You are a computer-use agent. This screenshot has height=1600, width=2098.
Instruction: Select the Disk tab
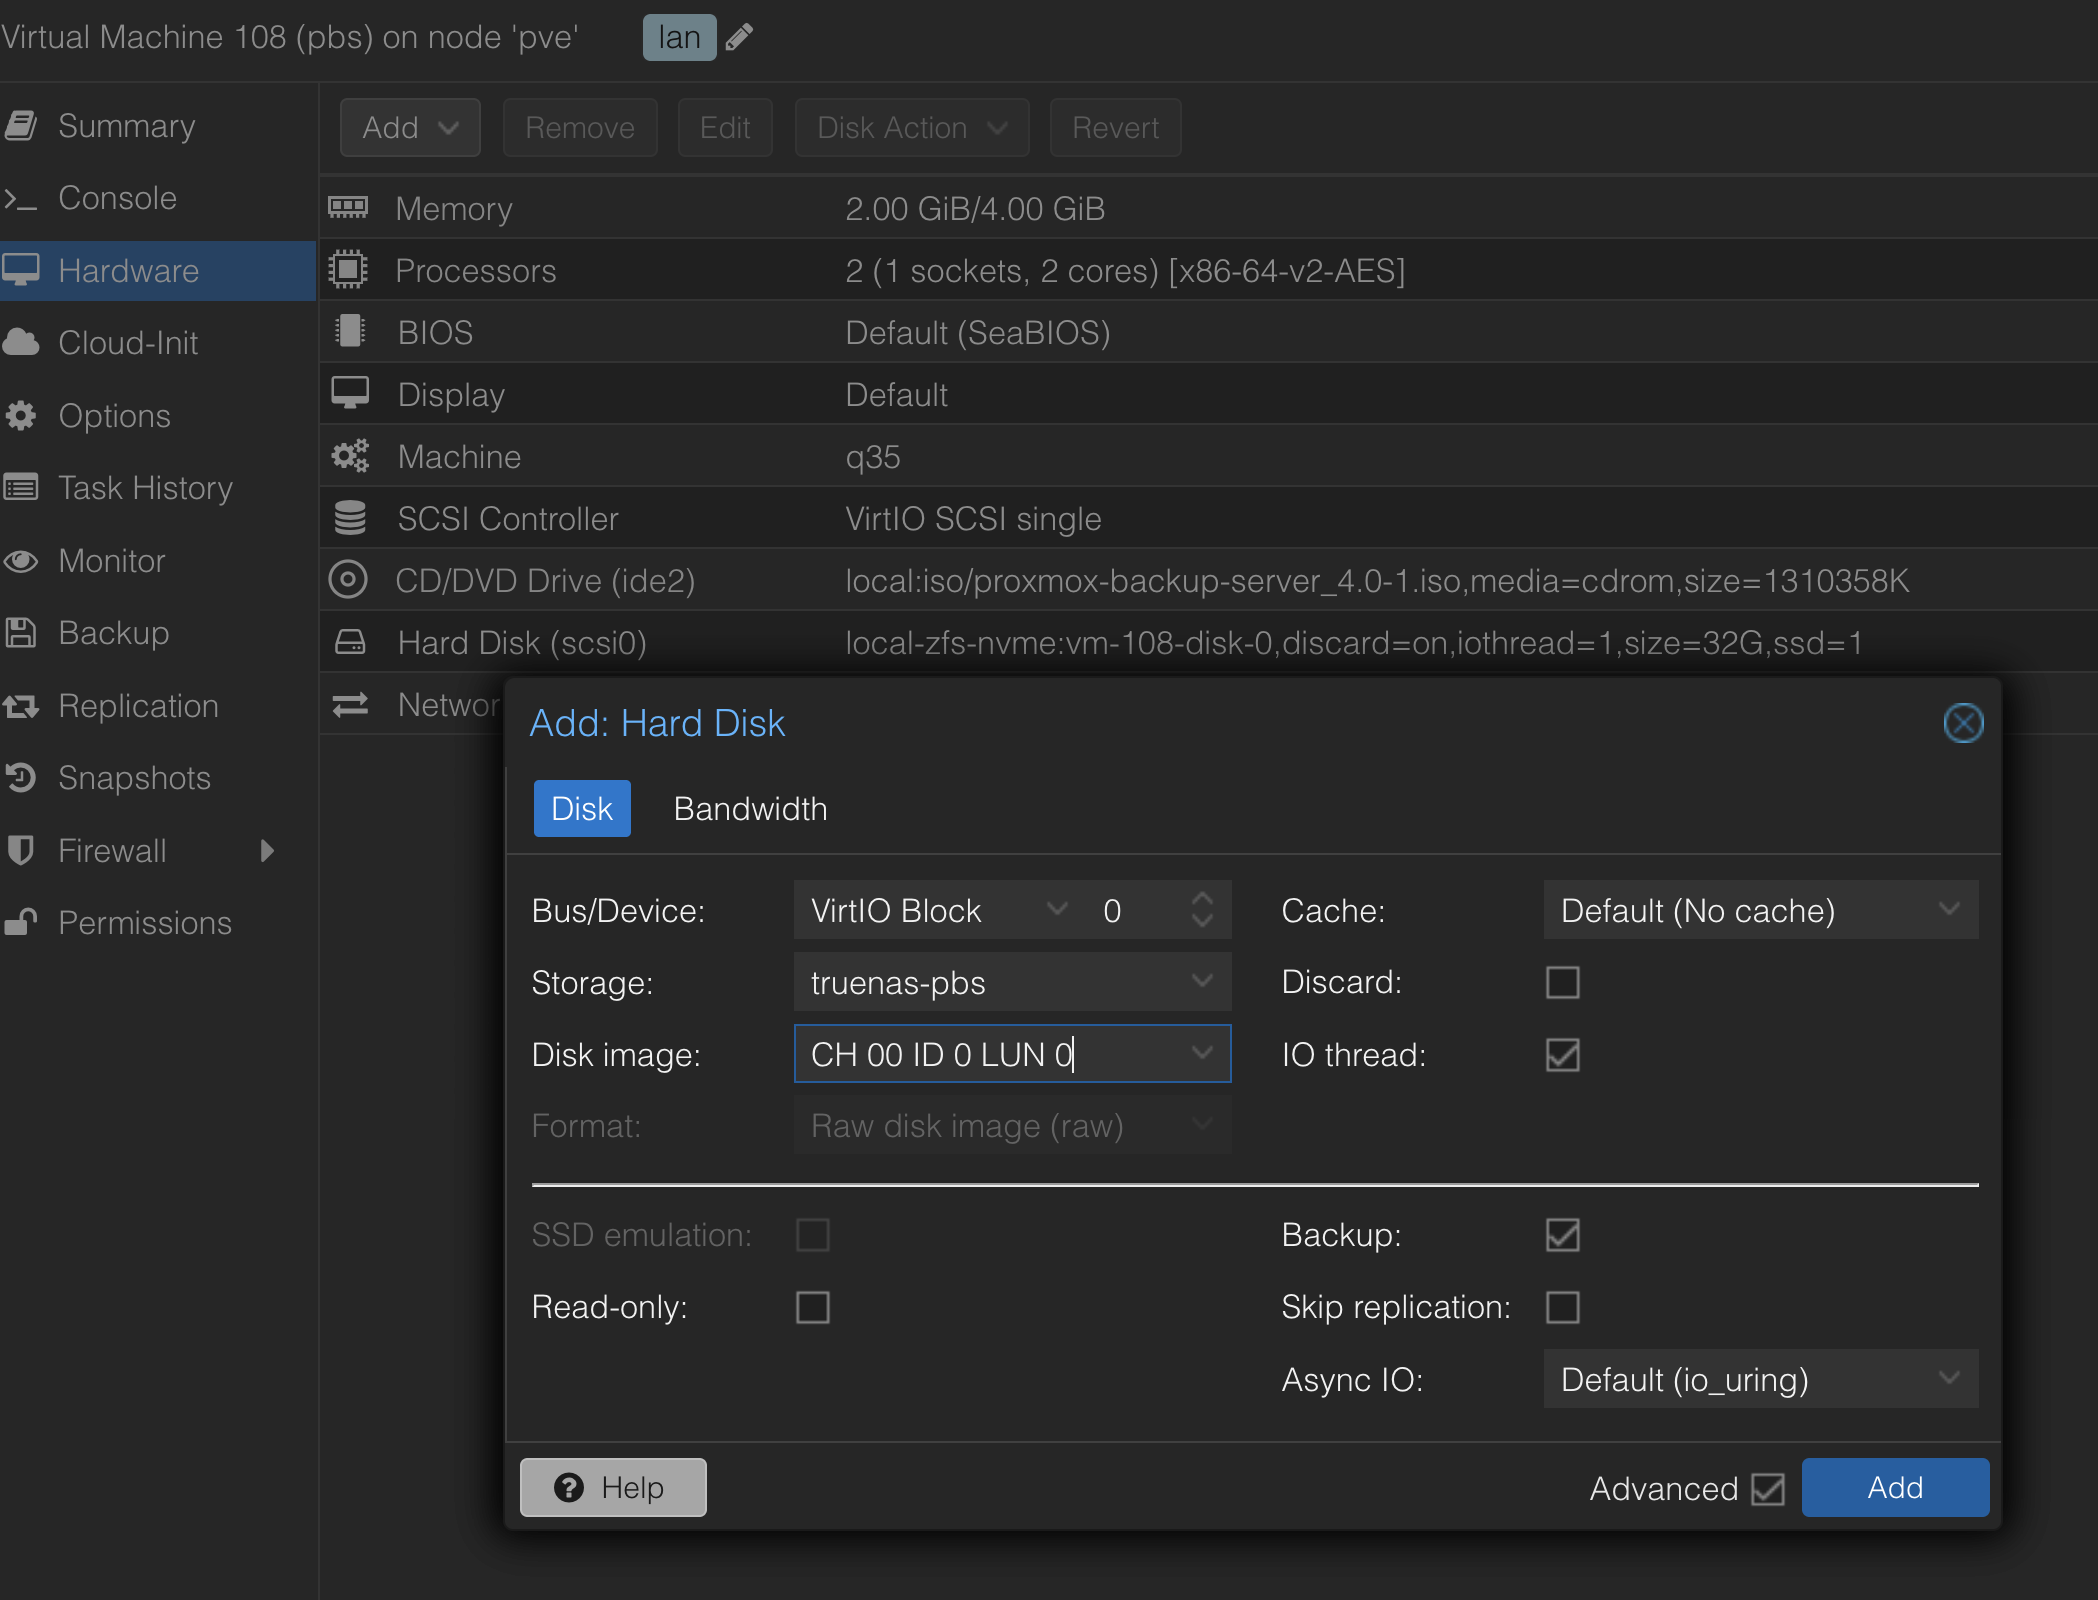point(582,809)
